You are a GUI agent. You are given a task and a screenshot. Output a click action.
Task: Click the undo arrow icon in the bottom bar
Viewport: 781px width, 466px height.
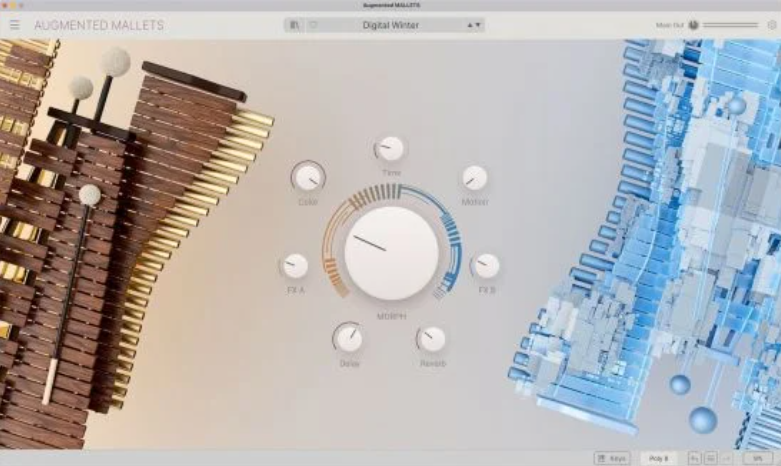click(x=695, y=458)
